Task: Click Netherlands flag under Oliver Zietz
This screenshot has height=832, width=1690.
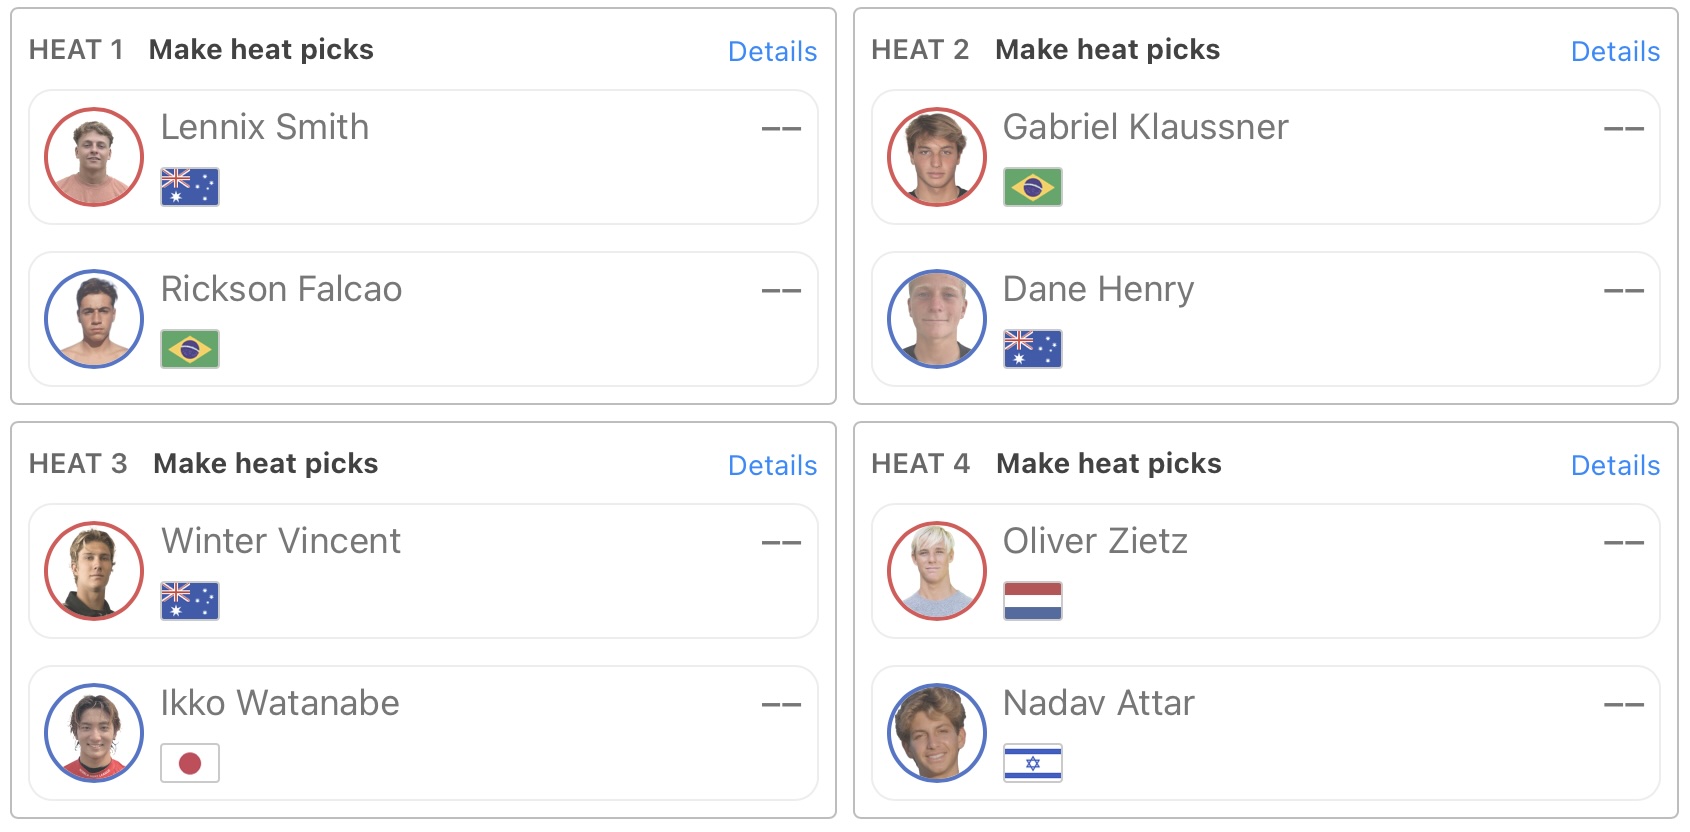Action: point(1033,601)
